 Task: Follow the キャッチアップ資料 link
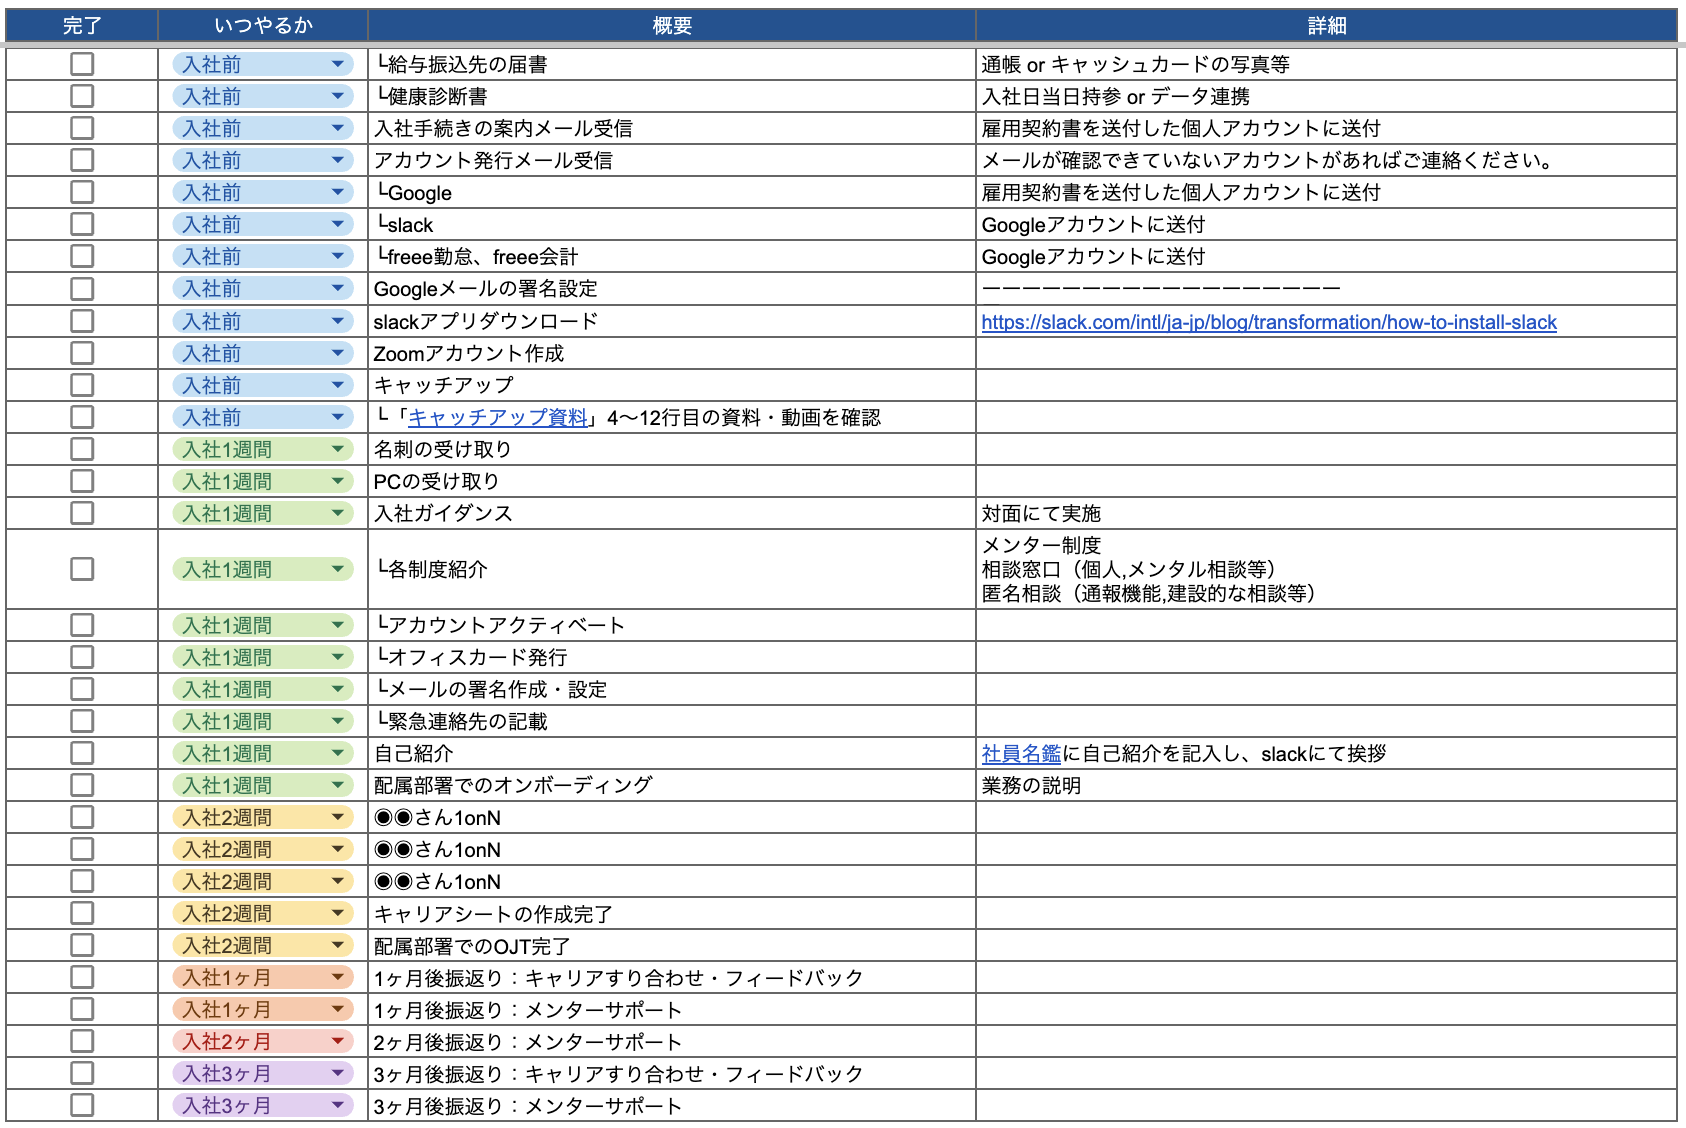tap(498, 418)
